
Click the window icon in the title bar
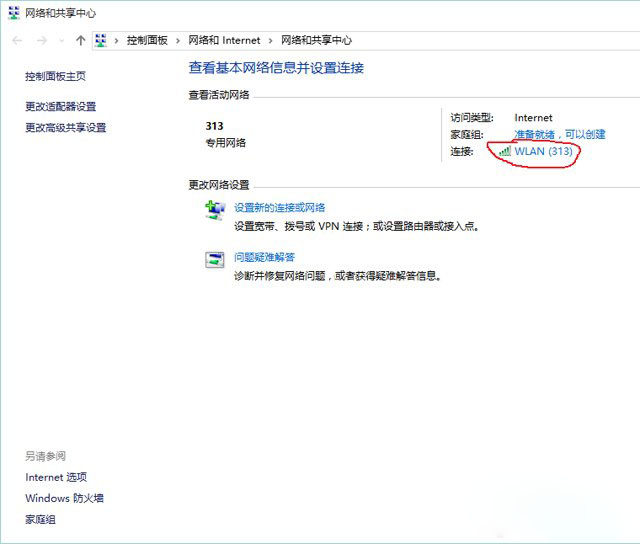12,14
